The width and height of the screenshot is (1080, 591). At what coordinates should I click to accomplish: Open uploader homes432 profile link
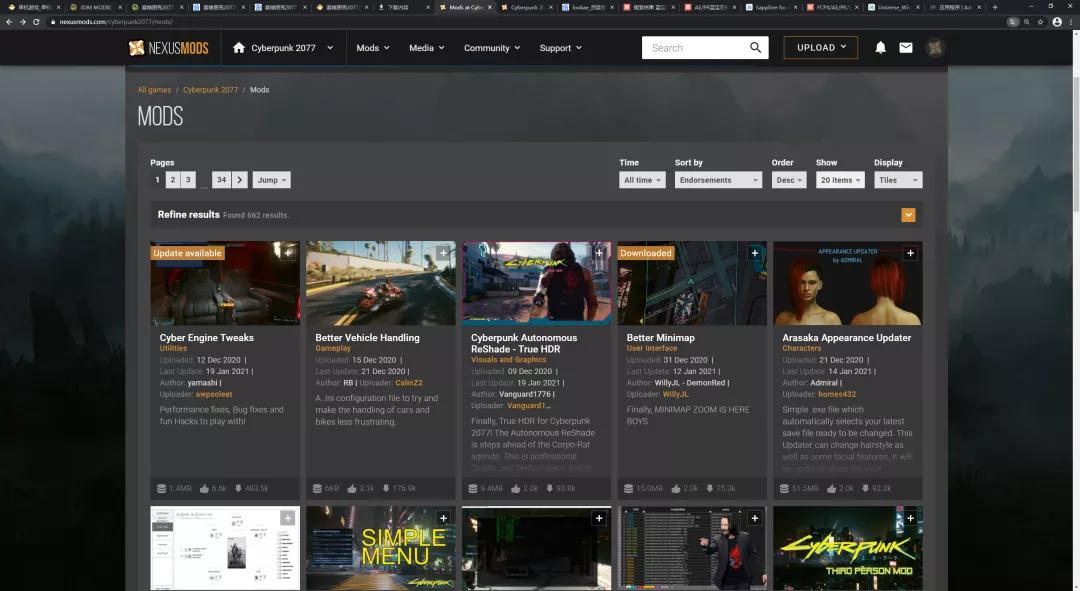[x=837, y=394]
